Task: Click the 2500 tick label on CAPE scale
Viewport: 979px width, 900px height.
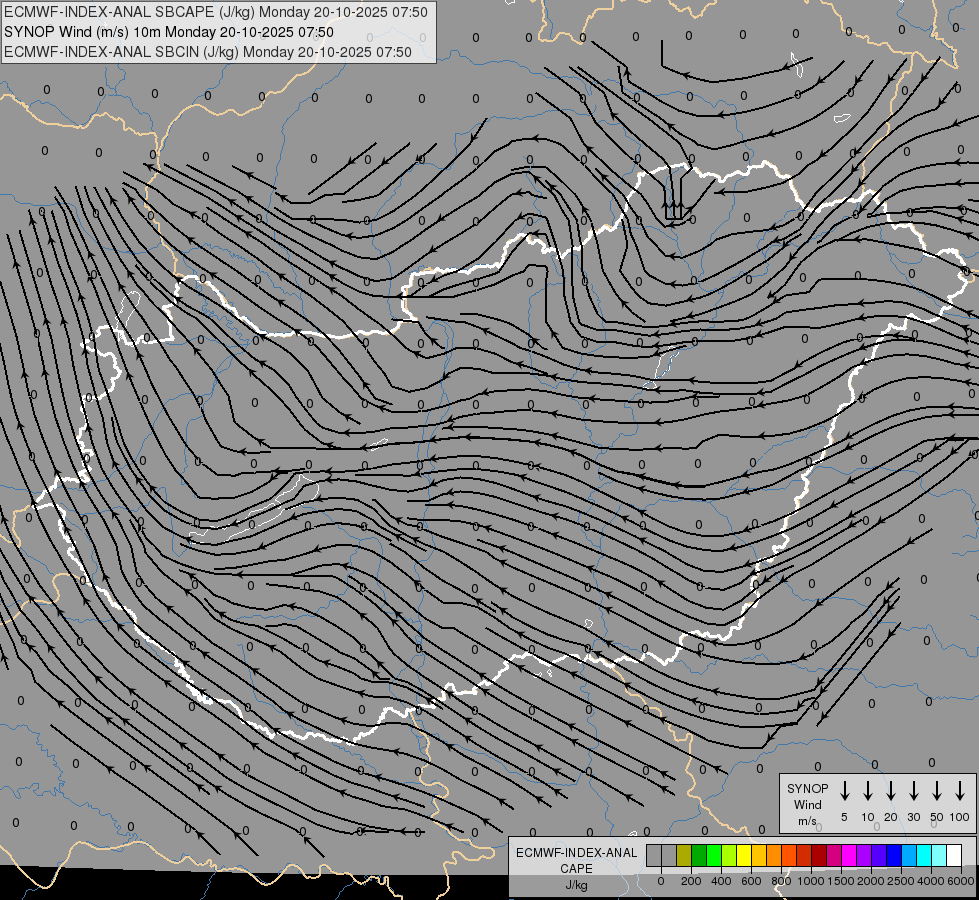Action: click(901, 881)
